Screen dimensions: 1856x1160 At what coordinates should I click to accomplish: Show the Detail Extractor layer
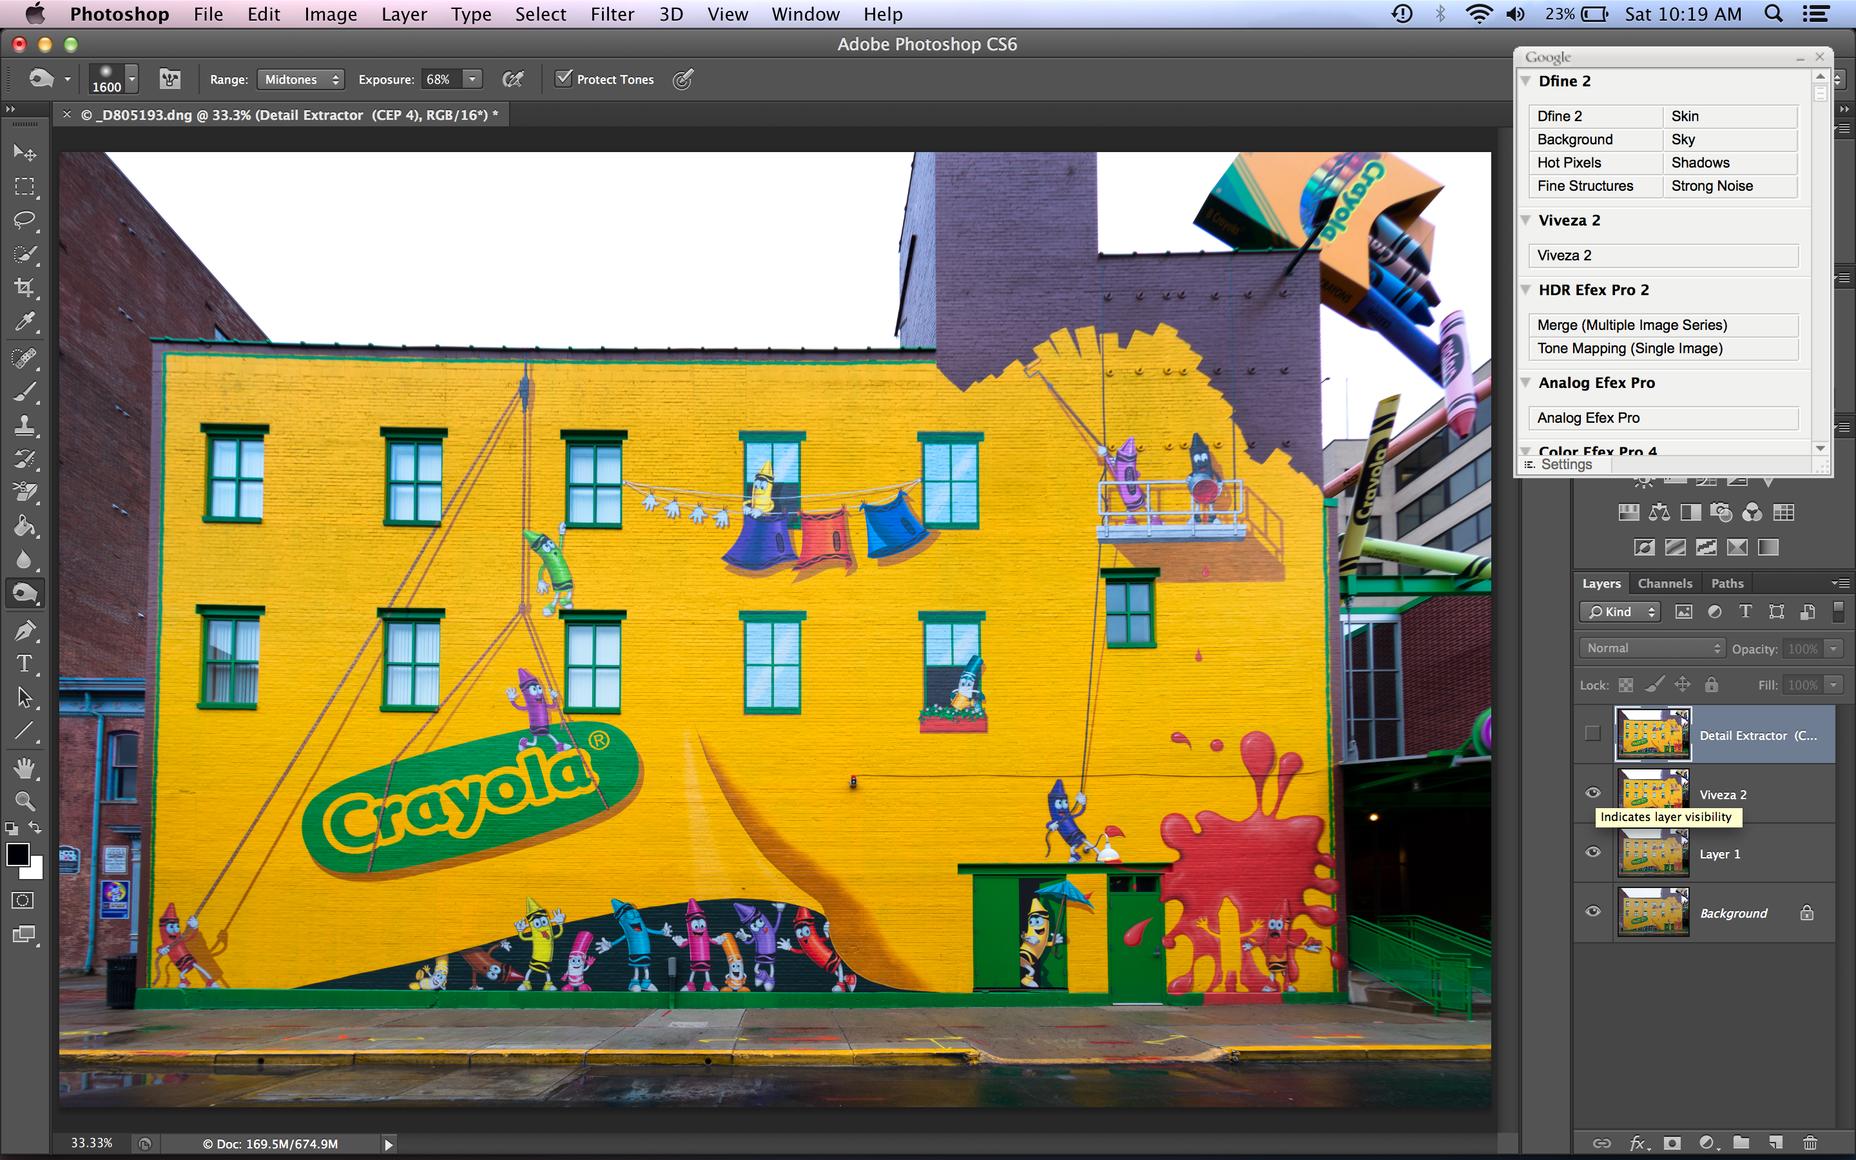(1592, 734)
